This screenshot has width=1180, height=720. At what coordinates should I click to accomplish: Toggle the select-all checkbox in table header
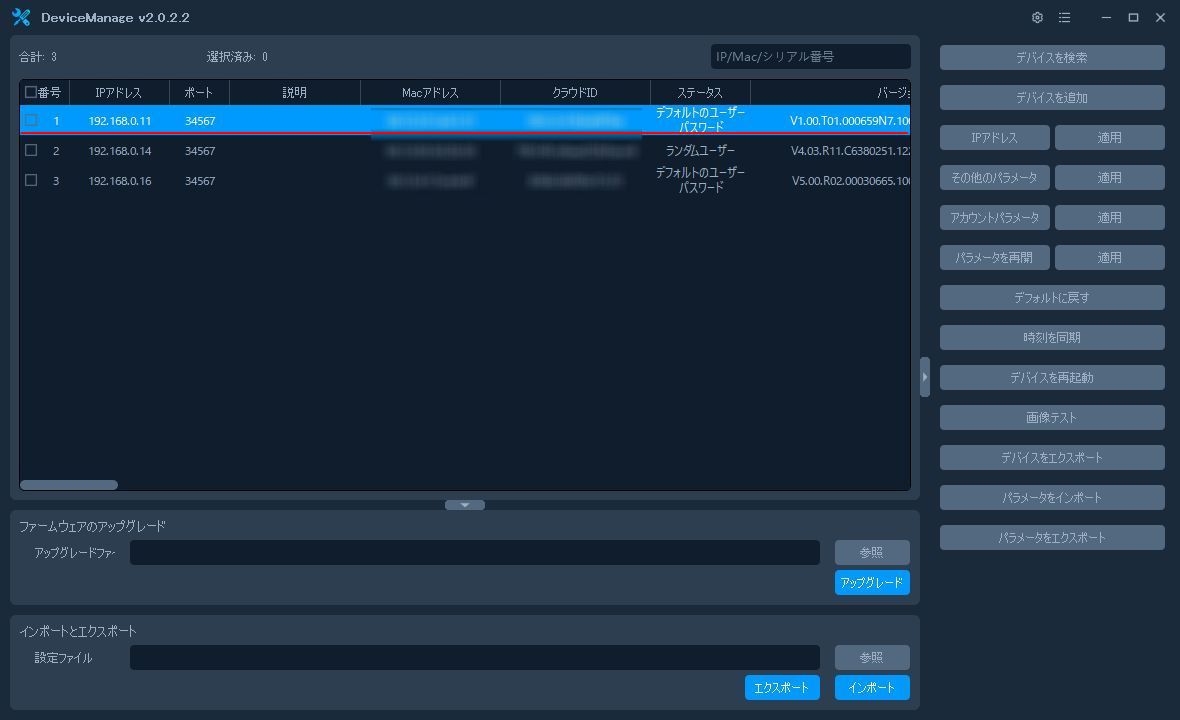pyautogui.click(x=31, y=92)
